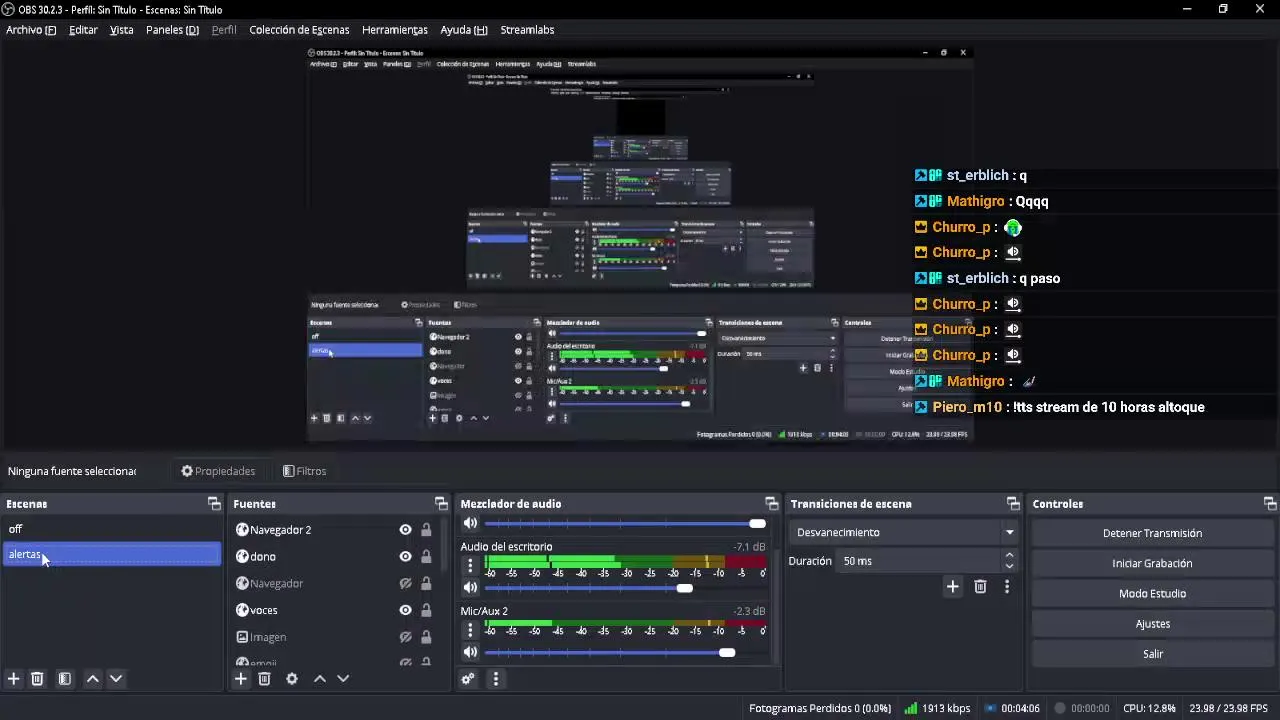Screen dimensions: 1280x720
Task: Move scene down with Escenas down arrow
Action: point(116,679)
